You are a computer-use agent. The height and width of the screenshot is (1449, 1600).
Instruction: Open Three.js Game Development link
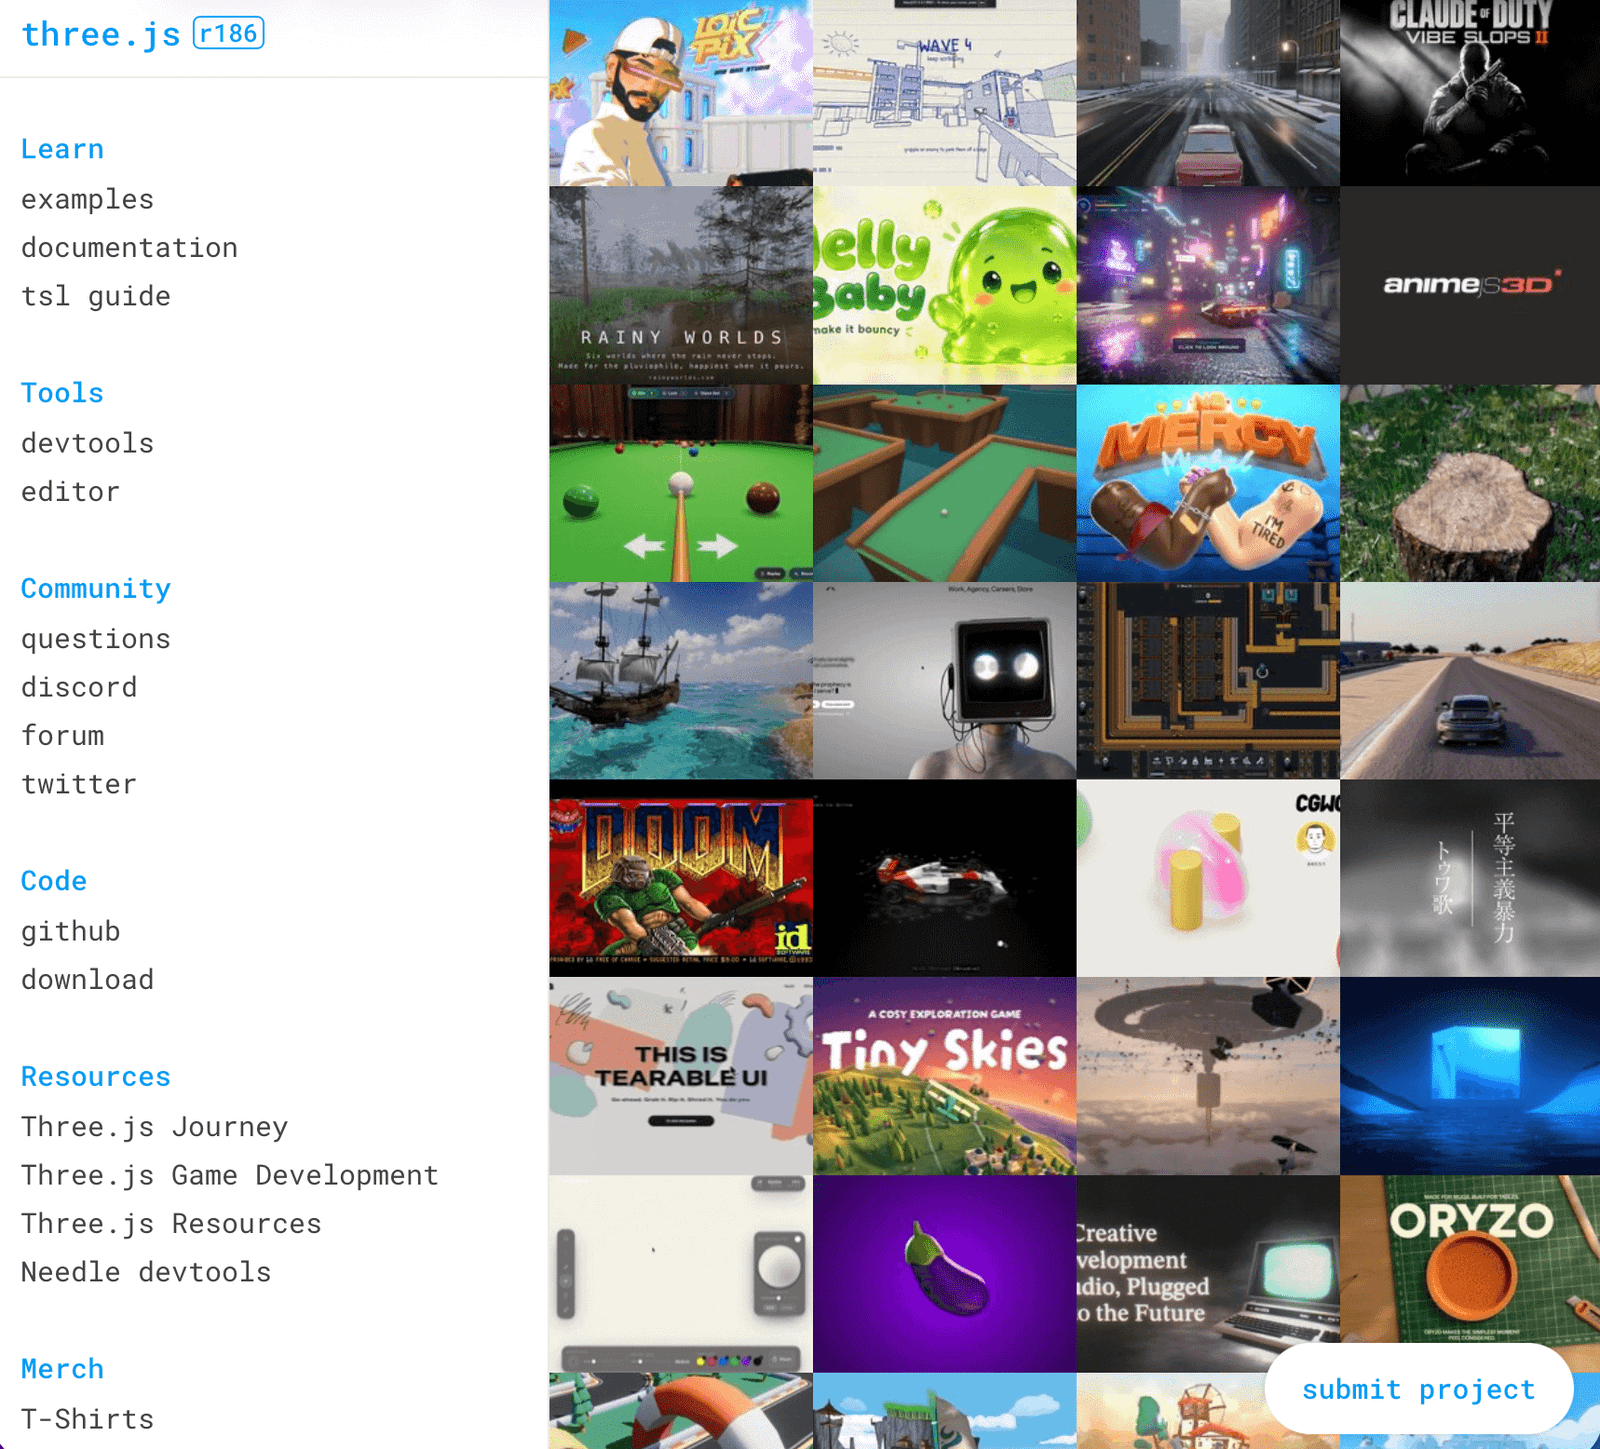click(x=230, y=1175)
